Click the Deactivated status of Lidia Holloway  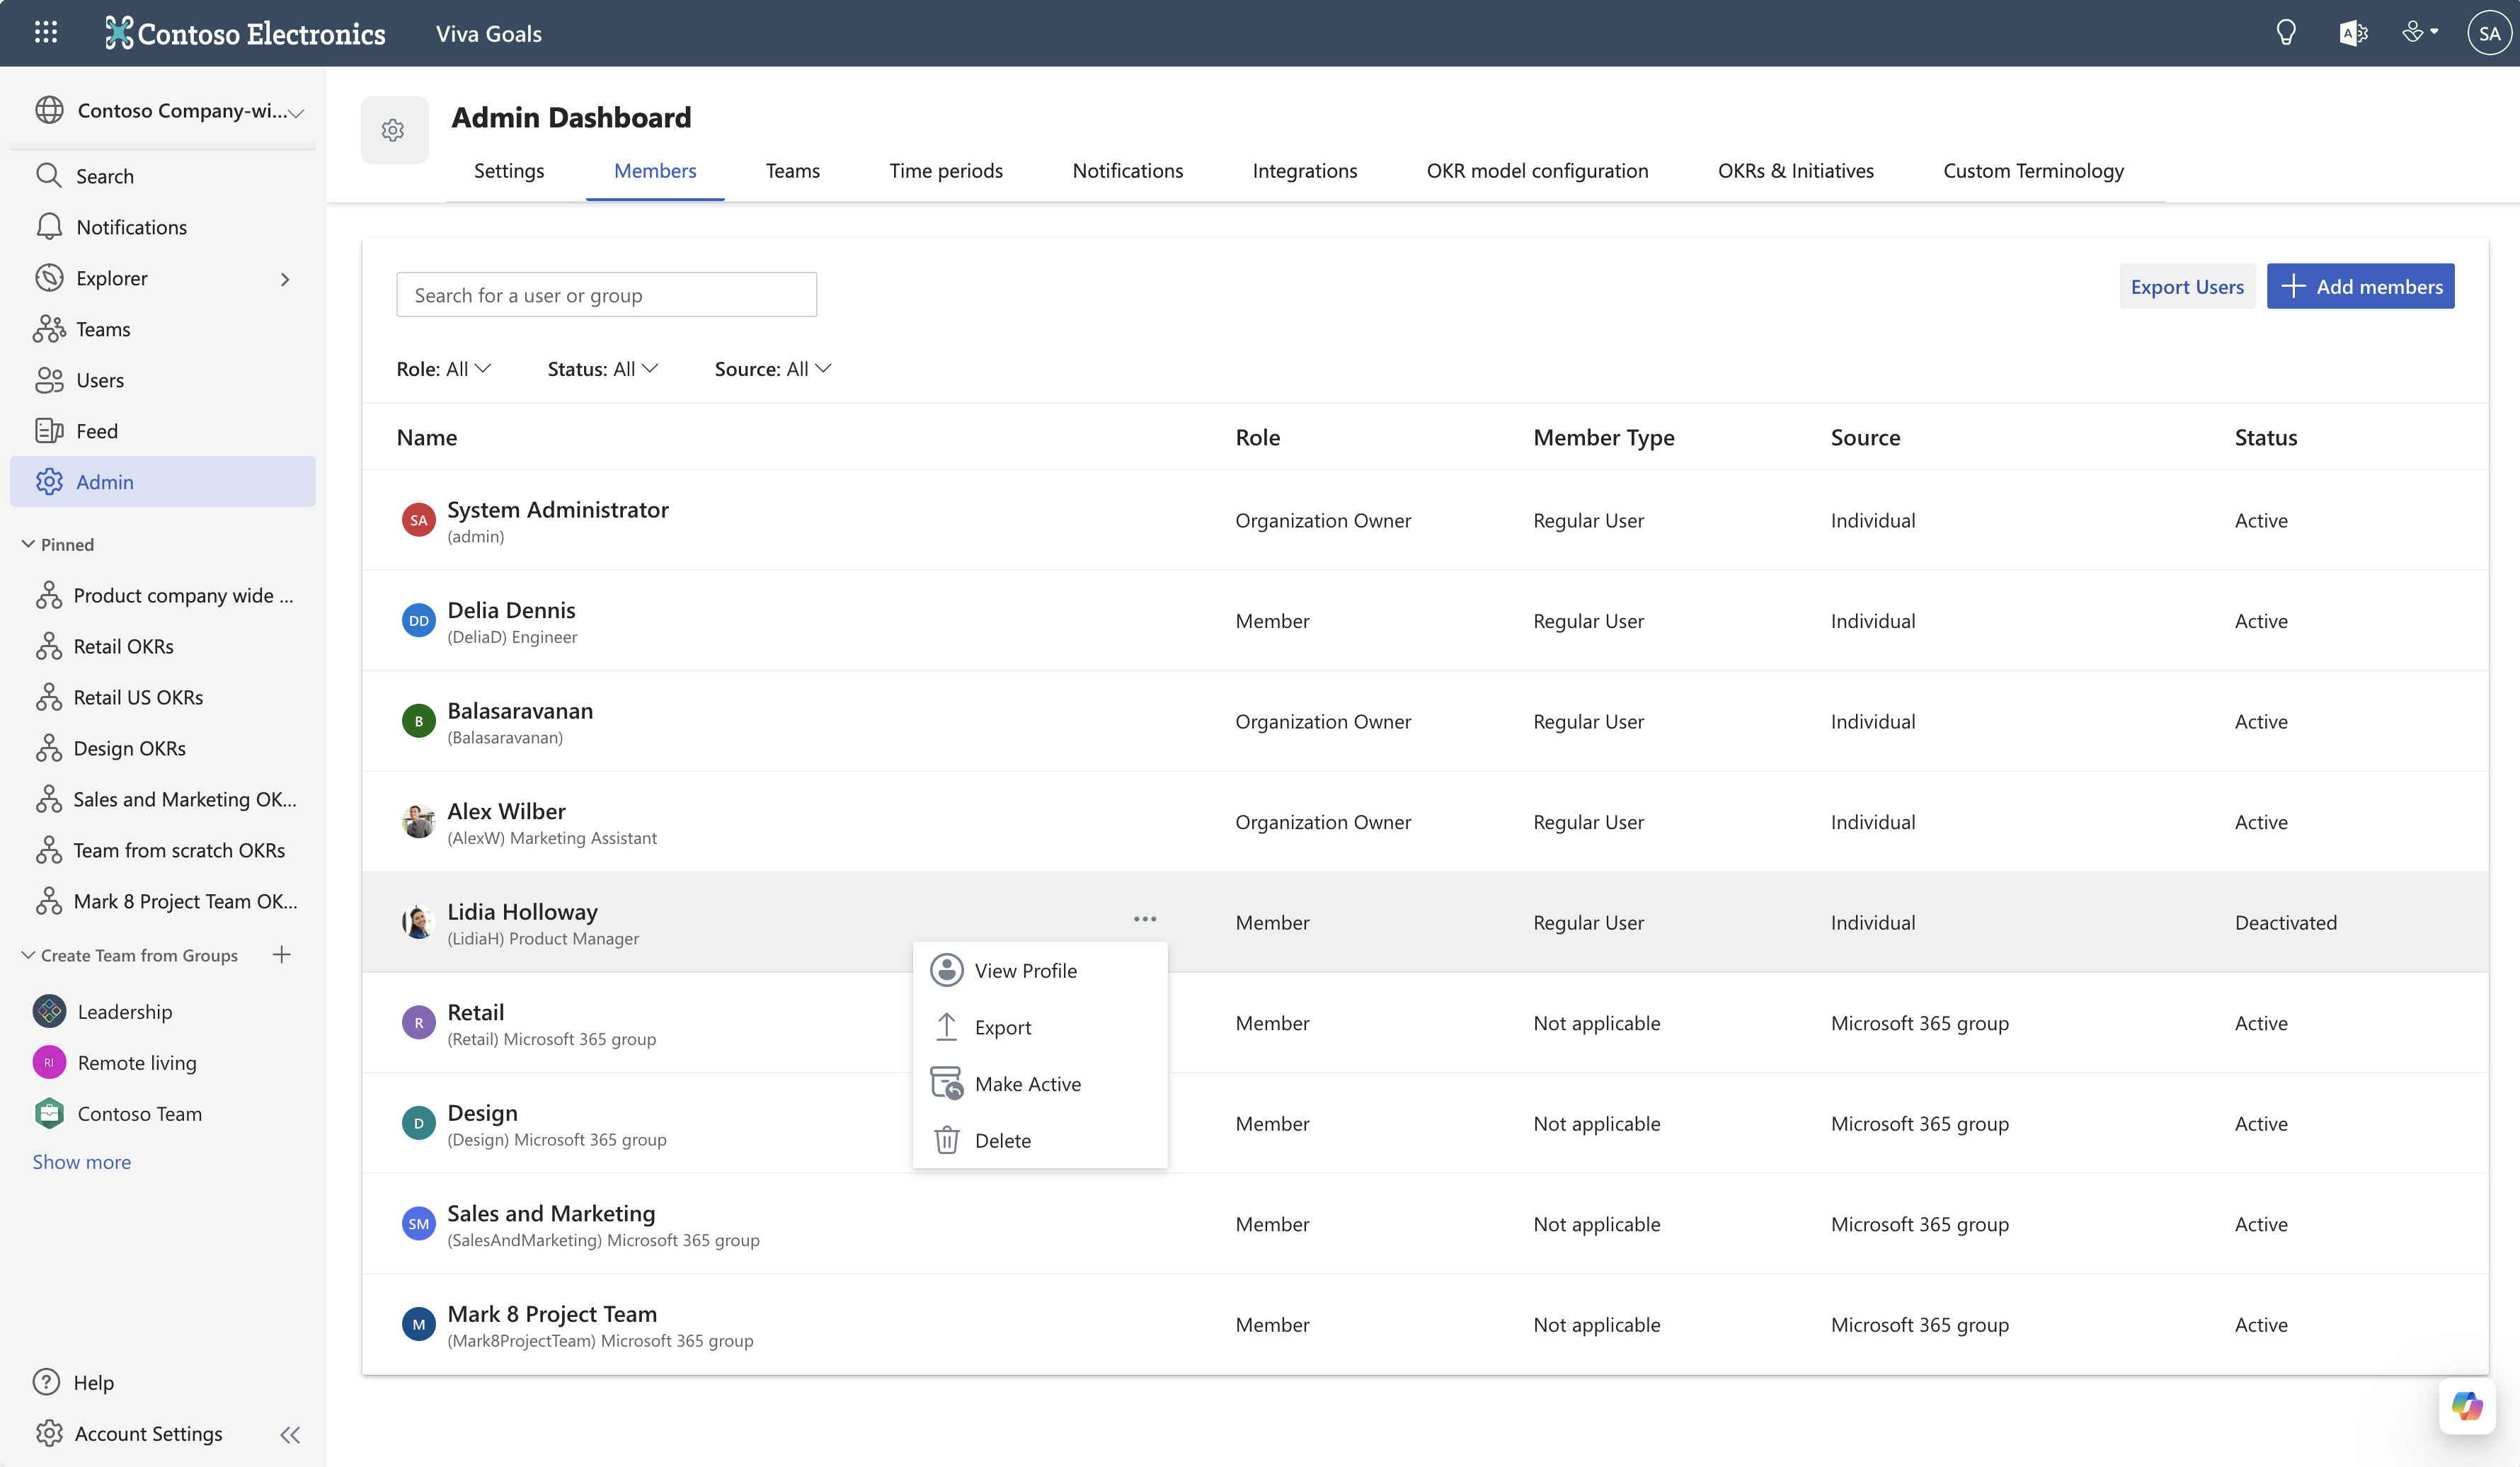point(2285,922)
